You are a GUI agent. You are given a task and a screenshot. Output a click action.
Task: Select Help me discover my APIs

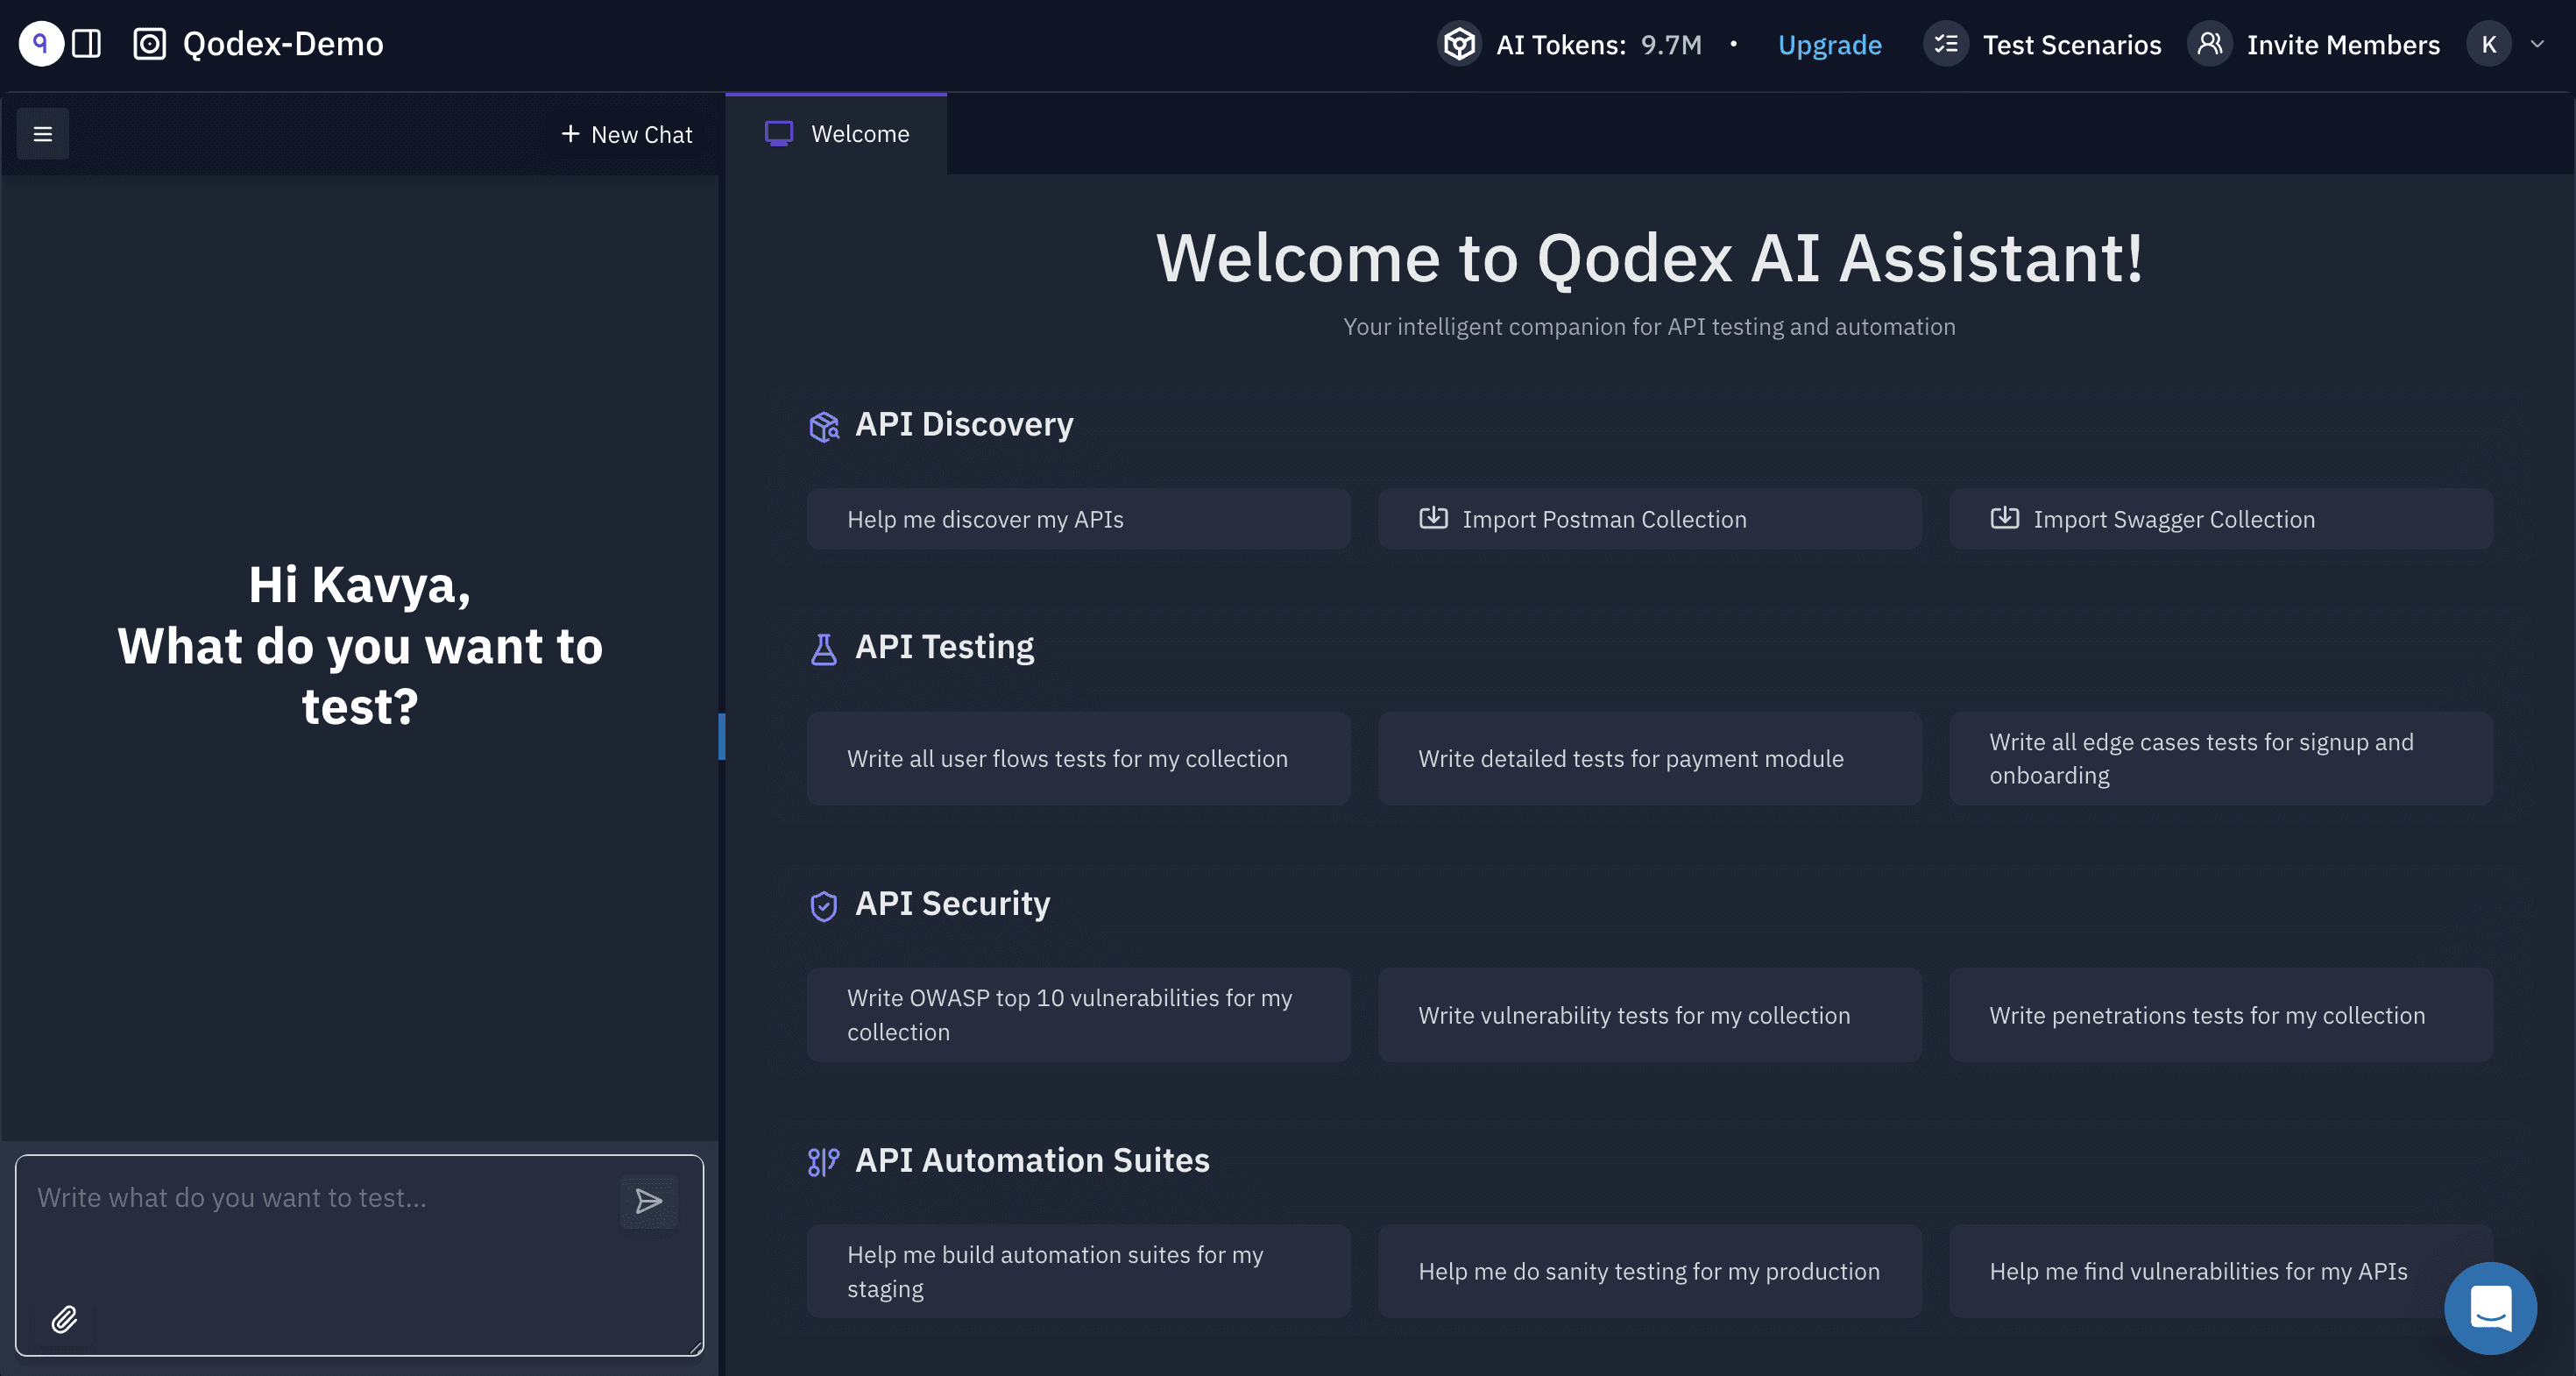tap(1078, 519)
